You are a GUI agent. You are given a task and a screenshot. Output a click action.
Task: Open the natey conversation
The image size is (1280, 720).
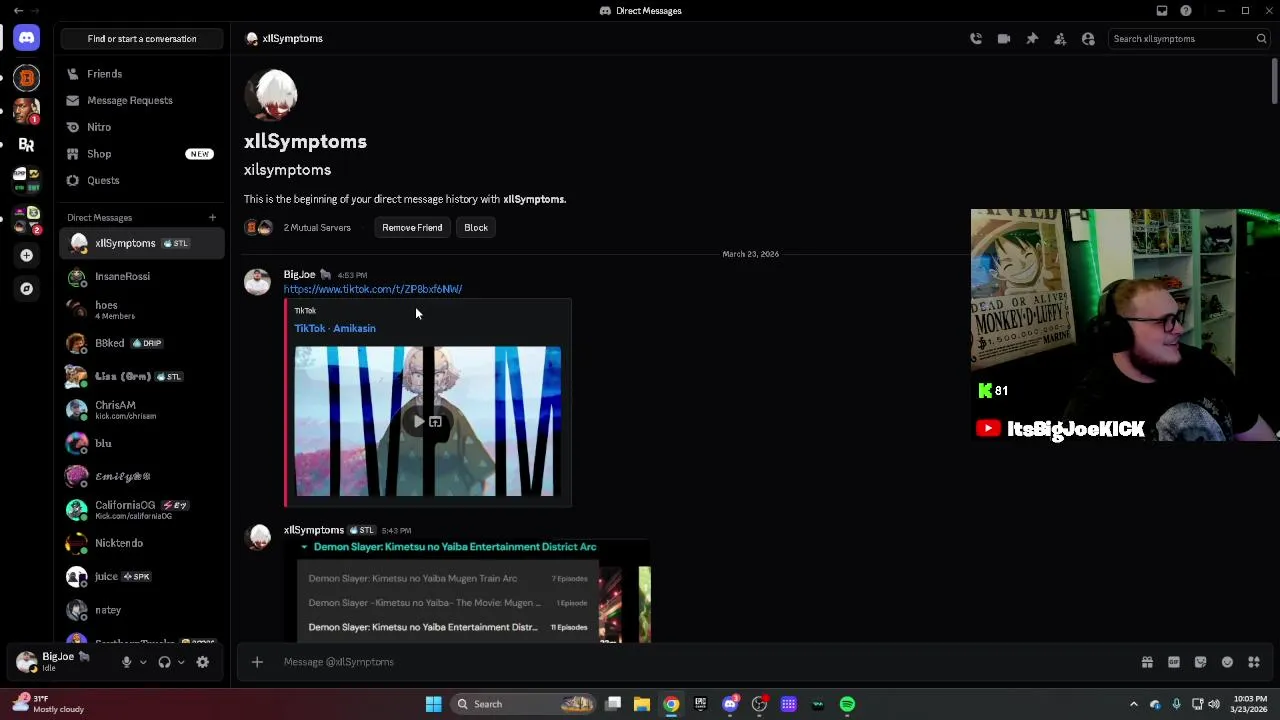(142, 610)
